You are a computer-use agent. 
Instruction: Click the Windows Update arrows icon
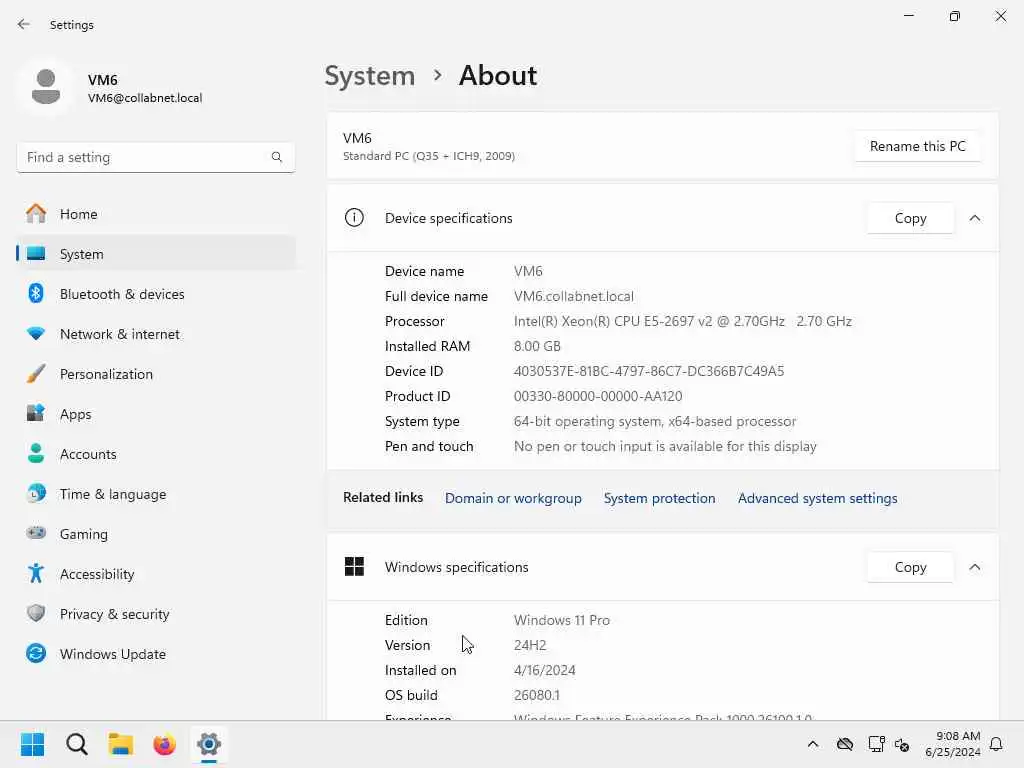point(36,653)
